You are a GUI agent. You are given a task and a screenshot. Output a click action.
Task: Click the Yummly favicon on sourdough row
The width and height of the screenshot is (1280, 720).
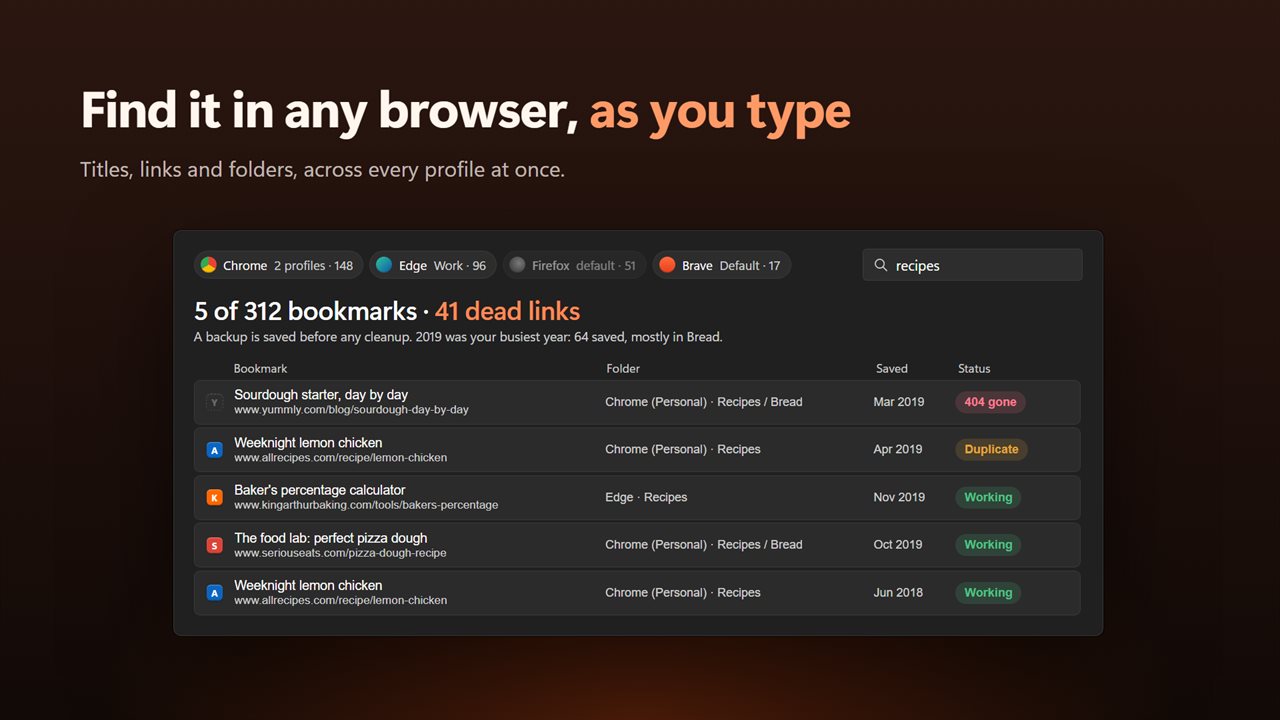pyautogui.click(x=214, y=402)
